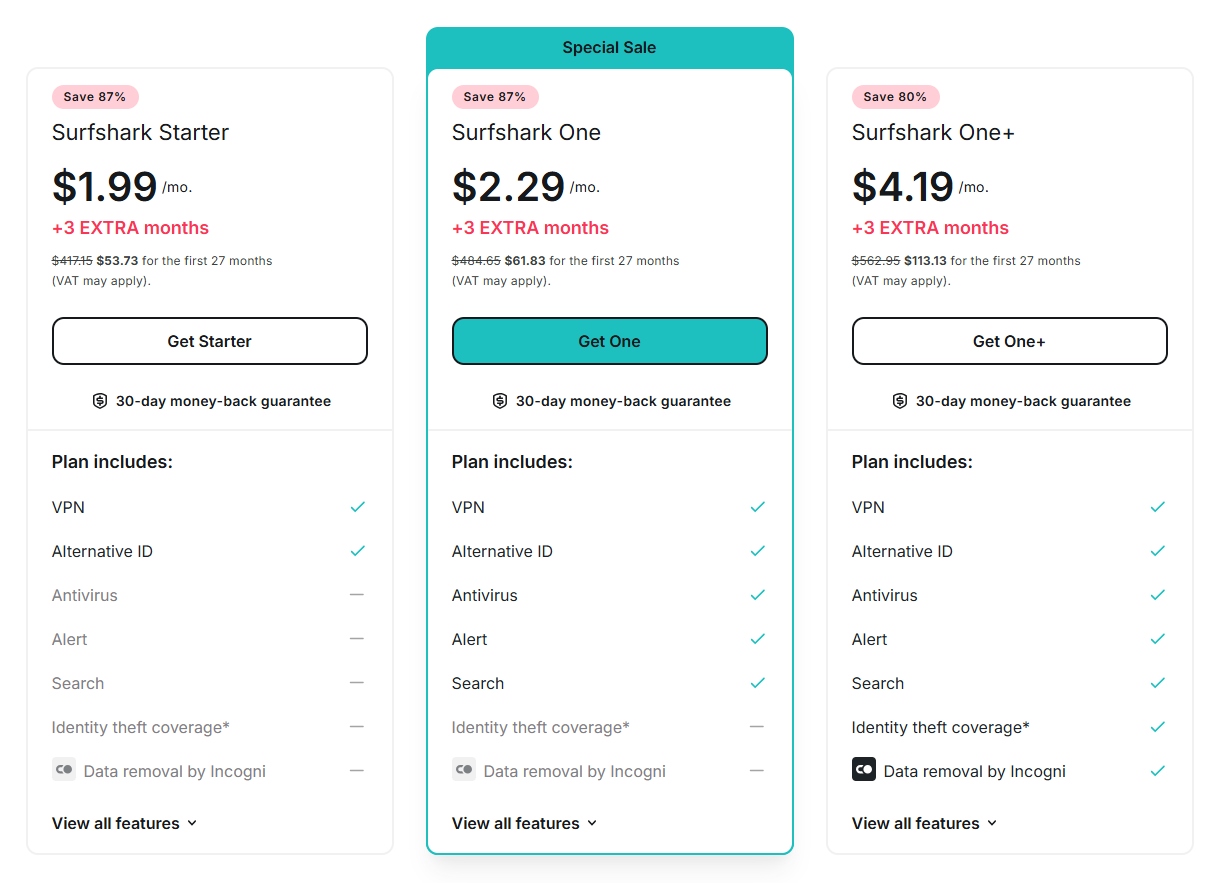Click the checkmark next to Identity theft coverage in One+
This screenshot has height=883, width=1217.
1157,727
